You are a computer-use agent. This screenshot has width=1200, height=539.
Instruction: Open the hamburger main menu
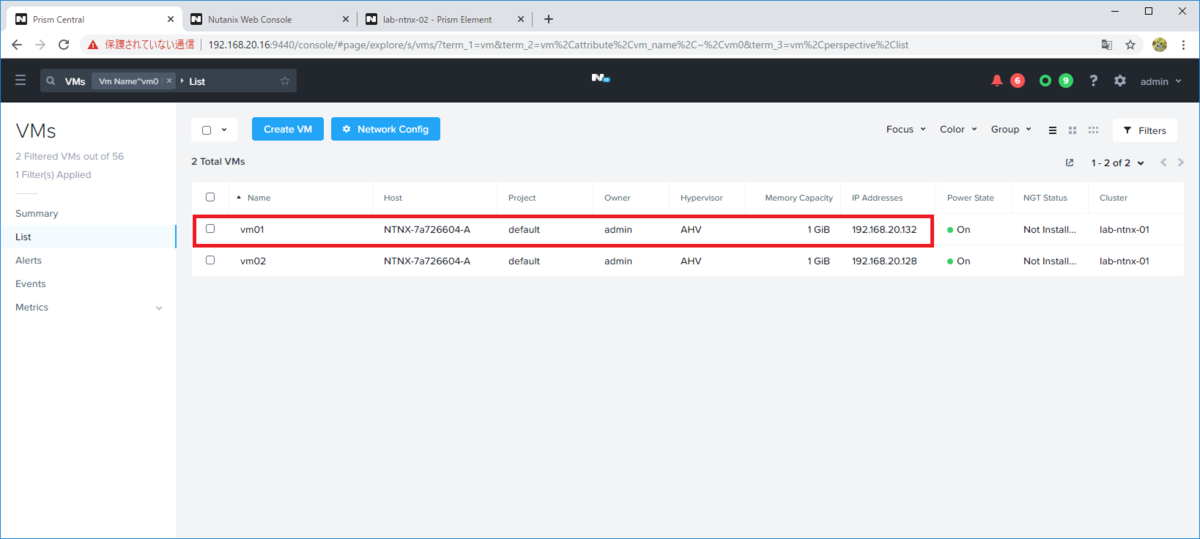pyautogui.click(x=21, y=80)
